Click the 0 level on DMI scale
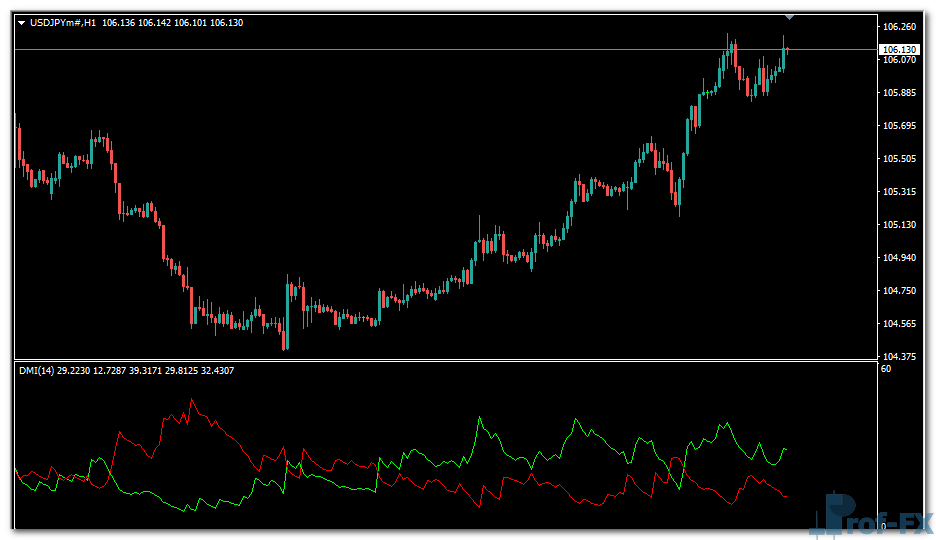 [x=883, y=524]
